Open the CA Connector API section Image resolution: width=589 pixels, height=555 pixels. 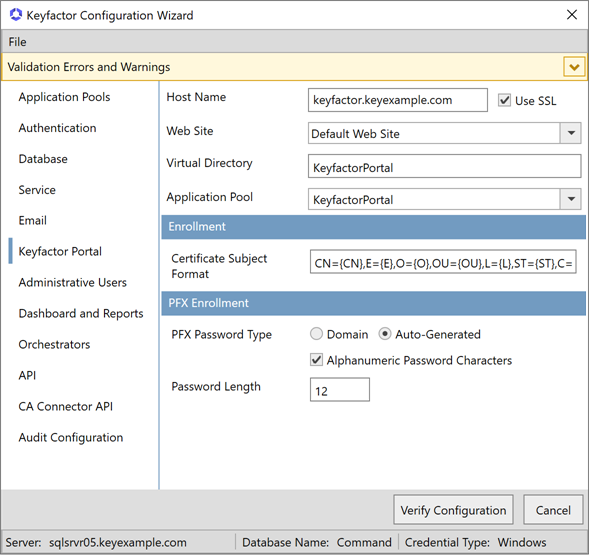(x=66, y=407)
